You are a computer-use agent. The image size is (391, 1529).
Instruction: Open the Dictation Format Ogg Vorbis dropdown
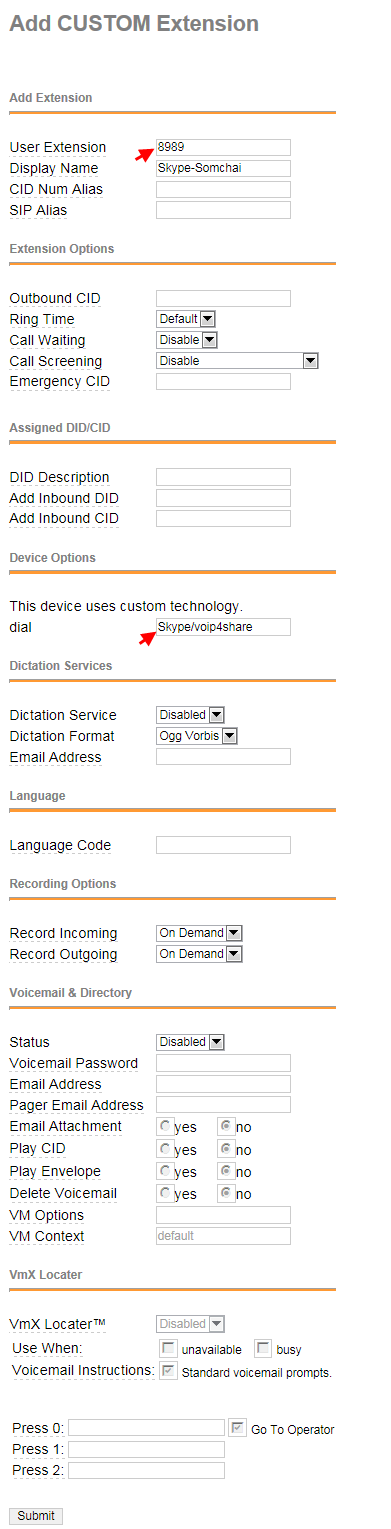click(x=198, y=736)
